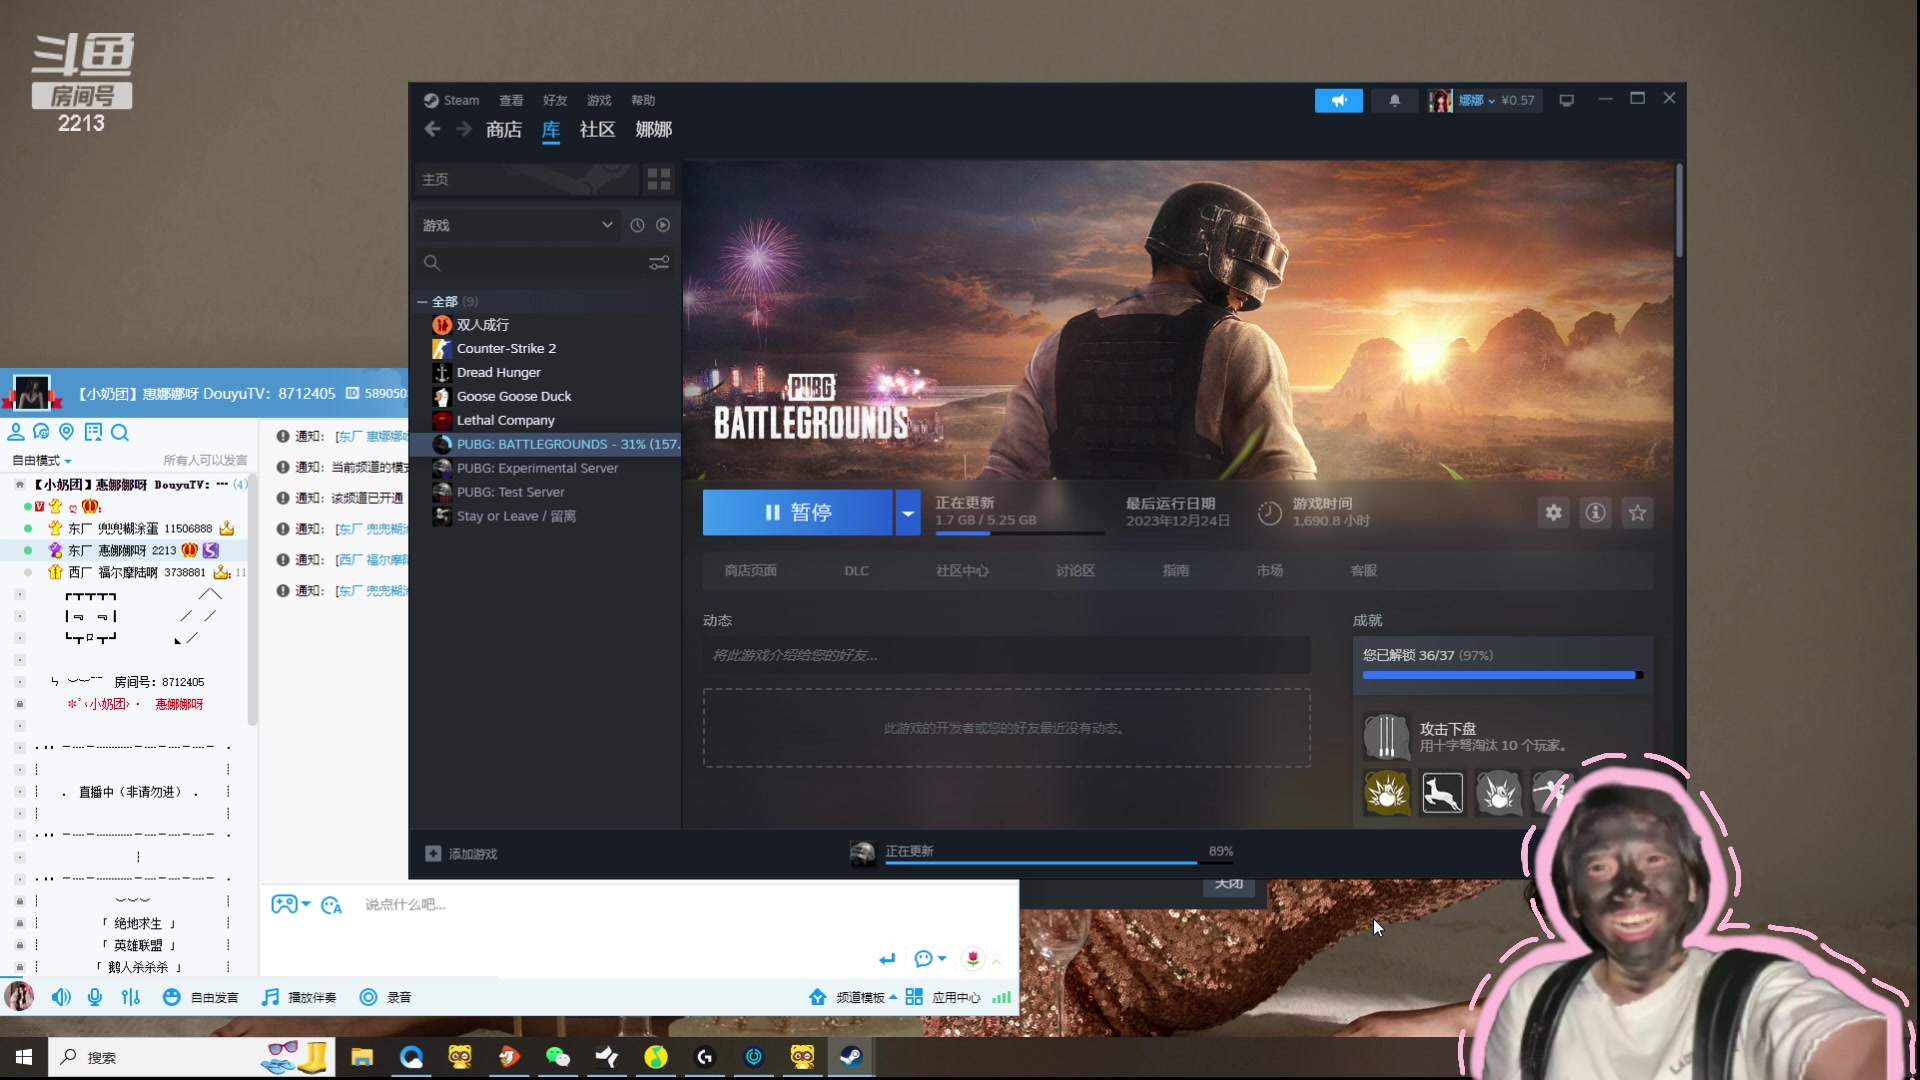
Task: Send message with enter arrow icon
Action: pos(887,959)
